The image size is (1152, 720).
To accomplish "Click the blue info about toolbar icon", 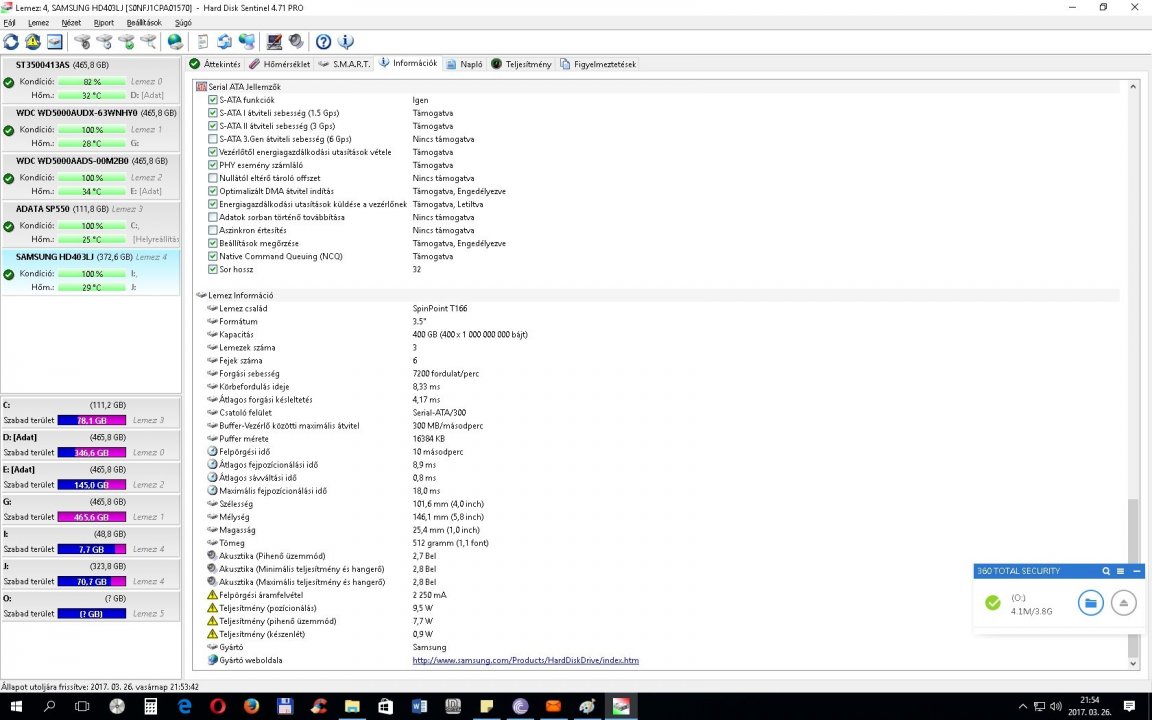I will pyautogui.click(x=345, y=42).
